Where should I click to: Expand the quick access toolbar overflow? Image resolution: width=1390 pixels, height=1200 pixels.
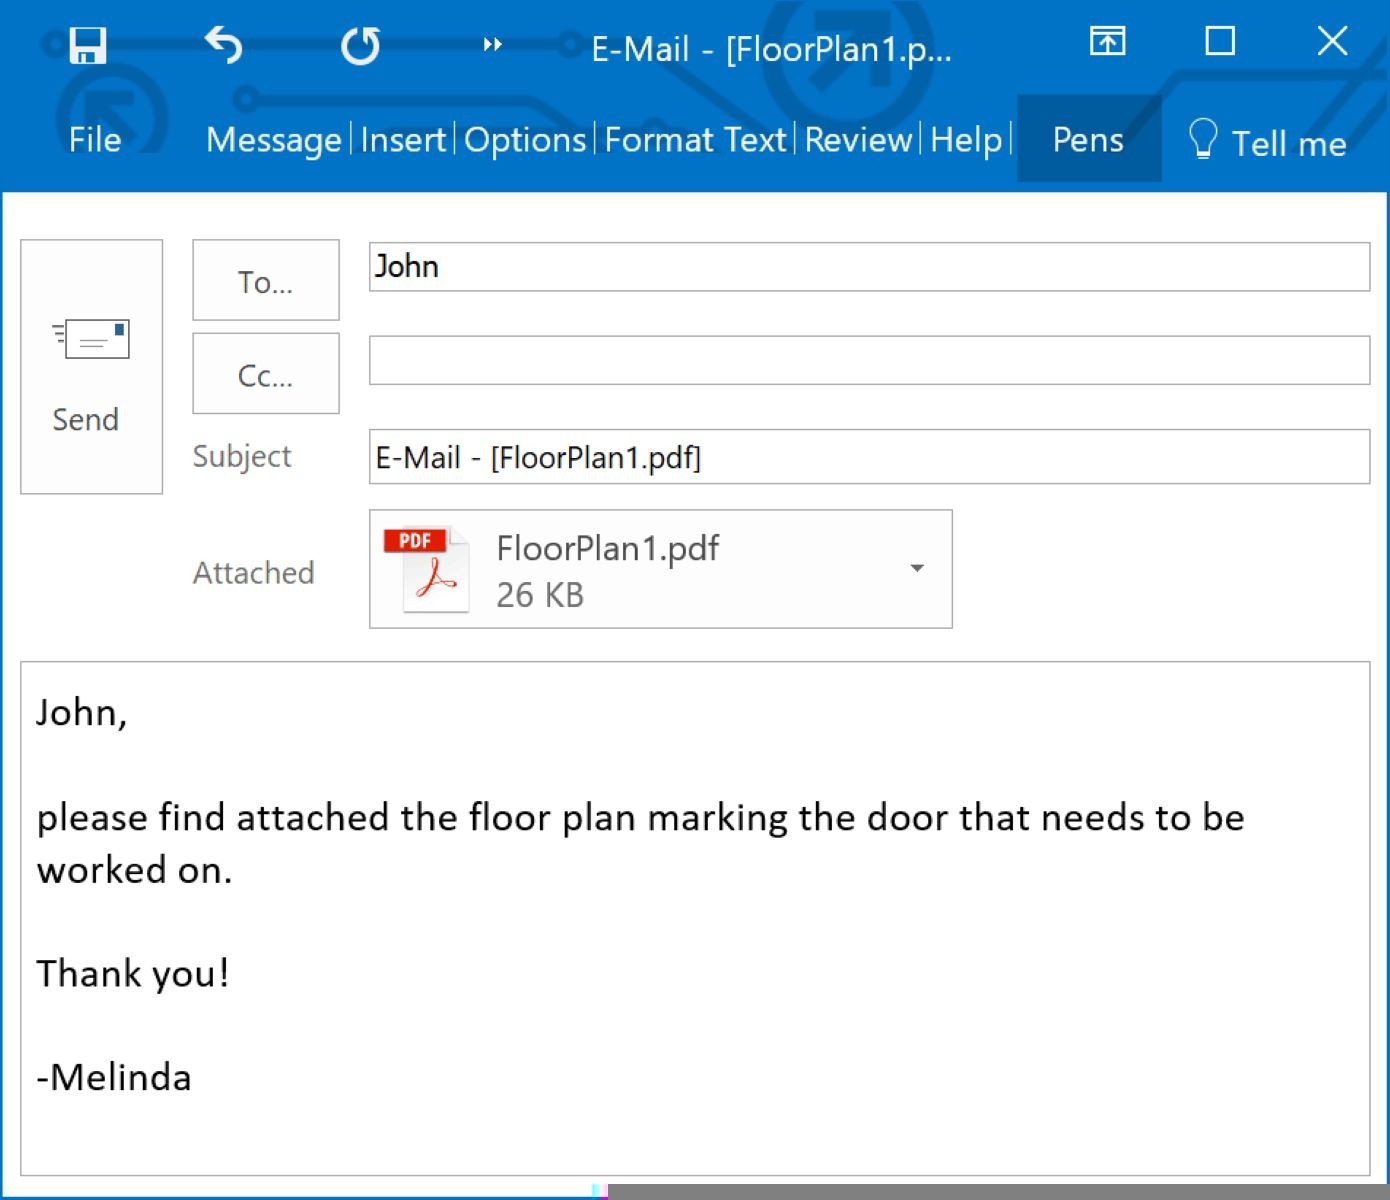click(492, 45)
